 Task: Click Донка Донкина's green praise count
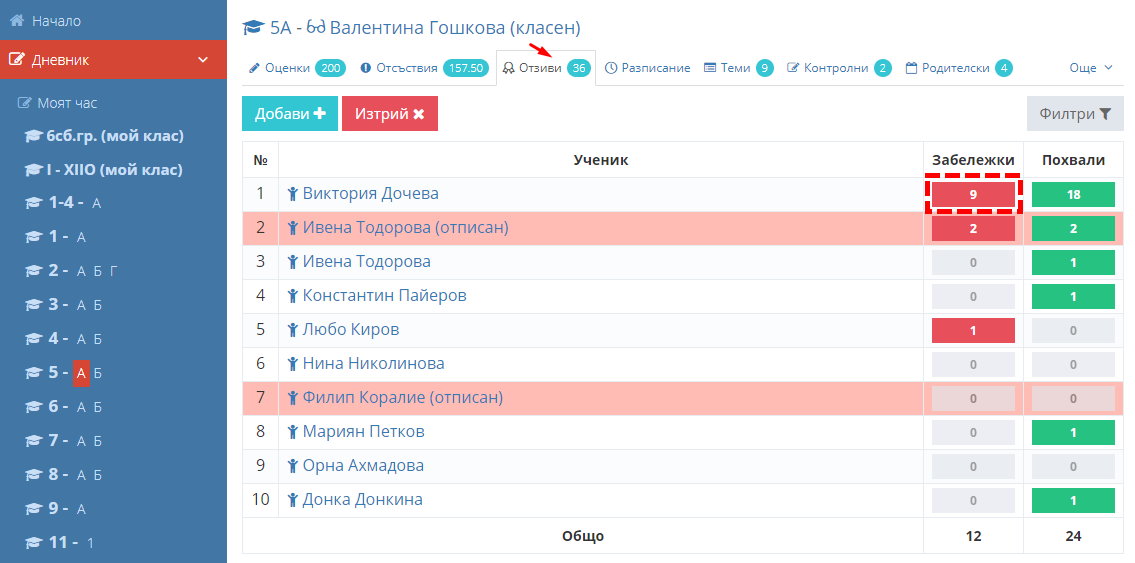(1073, 500)
